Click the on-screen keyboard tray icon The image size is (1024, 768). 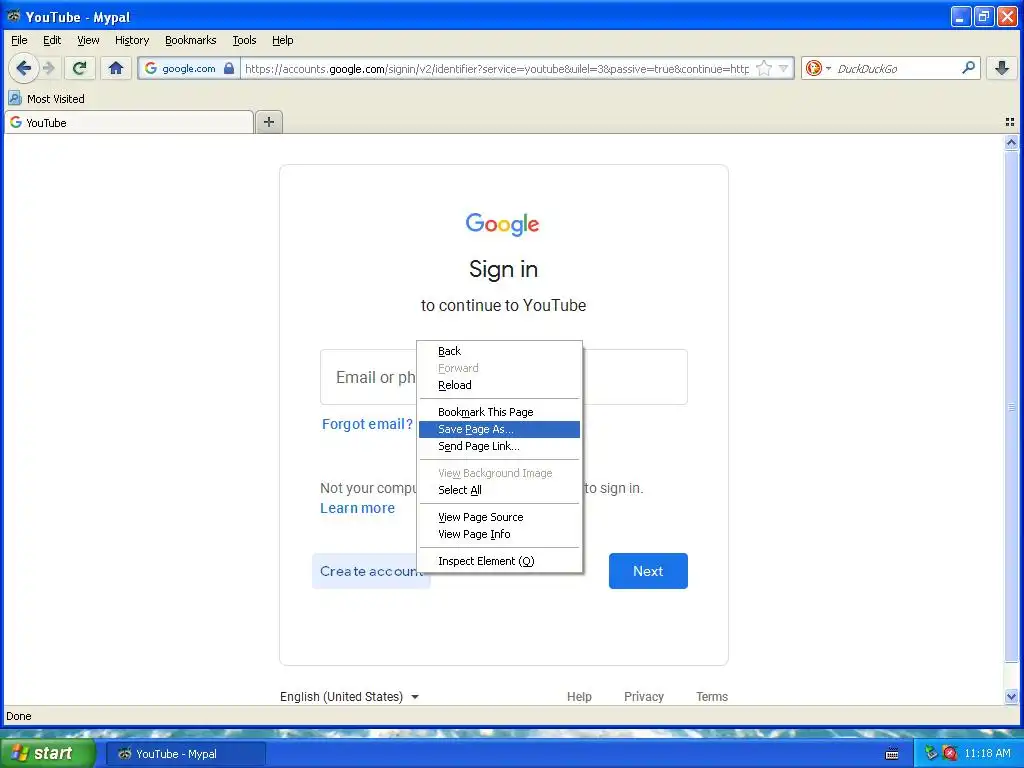point(891,754)
